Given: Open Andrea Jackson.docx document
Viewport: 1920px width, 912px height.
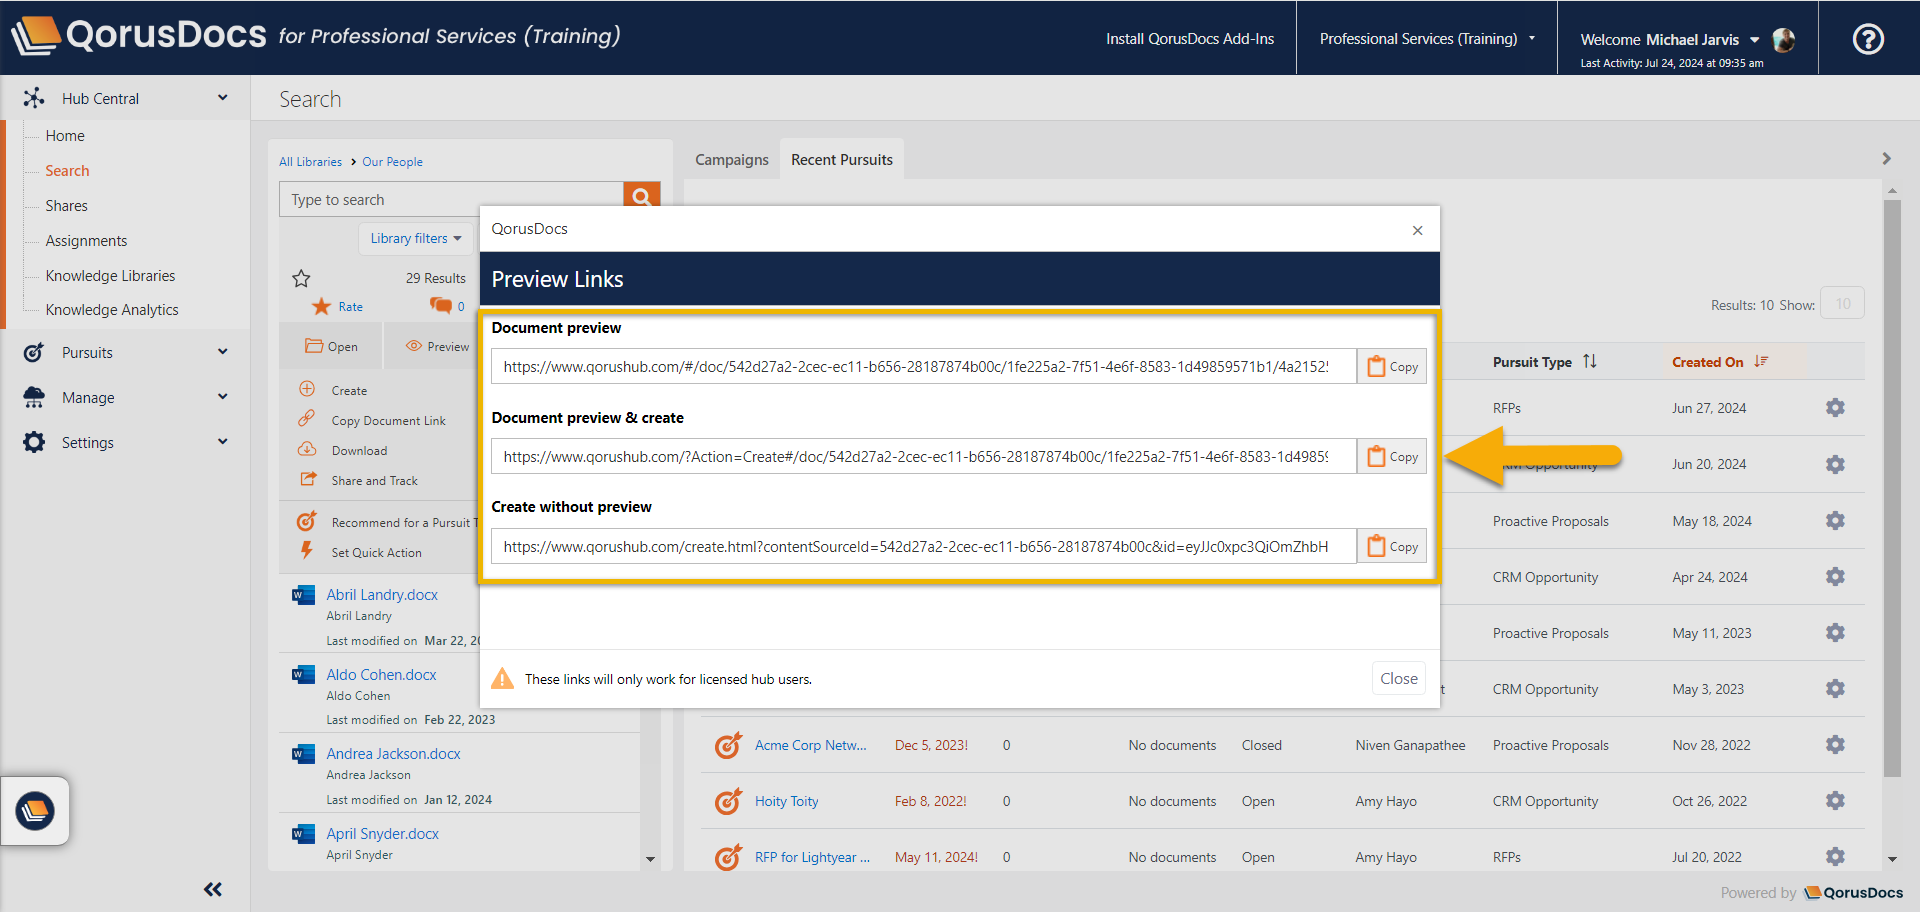Looking at the screenshot, I should pos(393,753).
